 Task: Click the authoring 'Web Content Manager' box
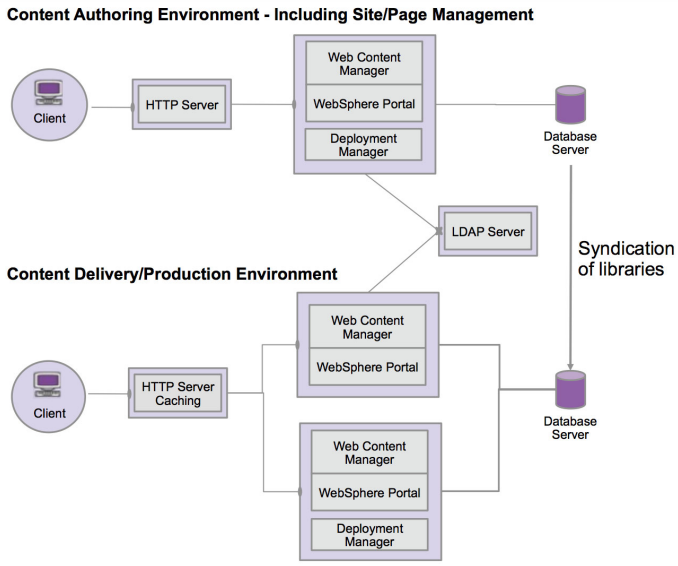click(364, 64)
